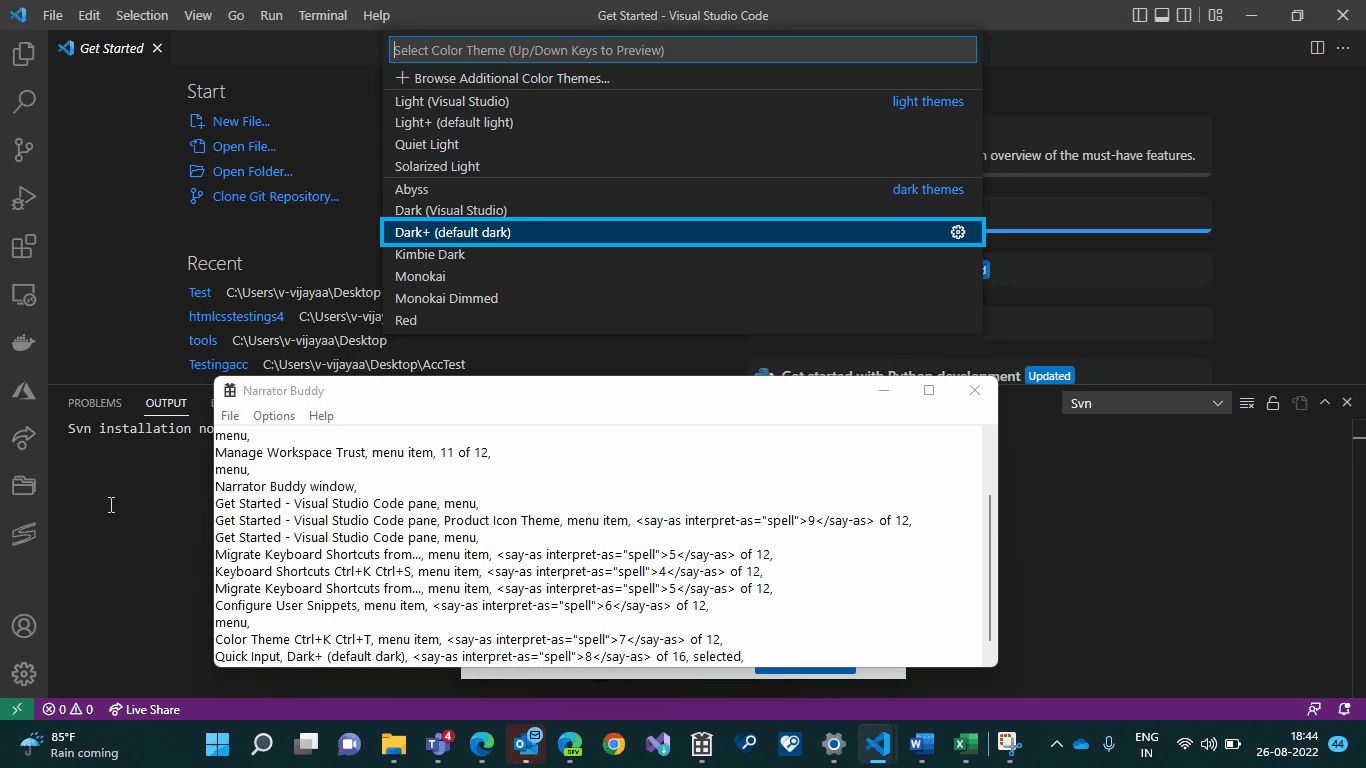Toggle Primary Side Bar layout button
The height and width of the screenshot is (768, 1366).
click(1140, 15)
